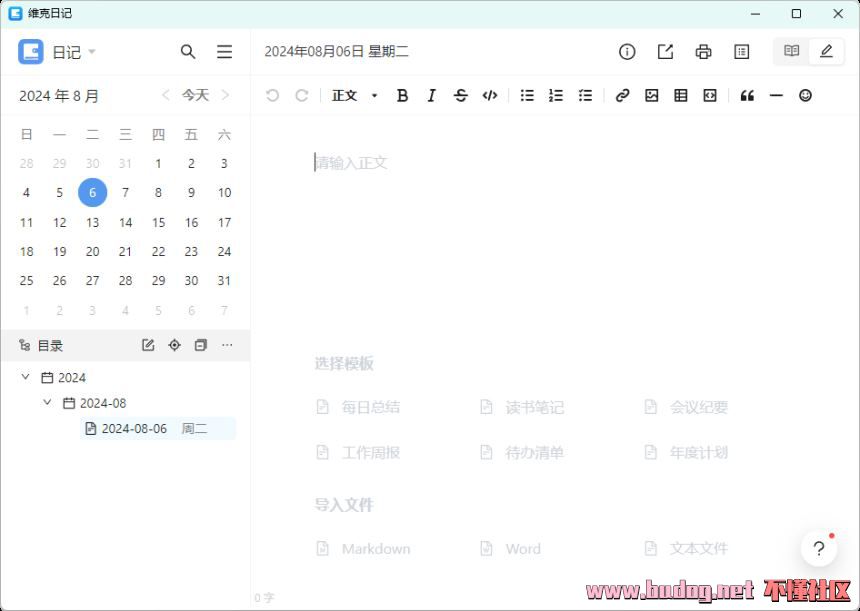Click the print icon
The height and width of the screenshot is (611, 860).
[x=703, y=52]
